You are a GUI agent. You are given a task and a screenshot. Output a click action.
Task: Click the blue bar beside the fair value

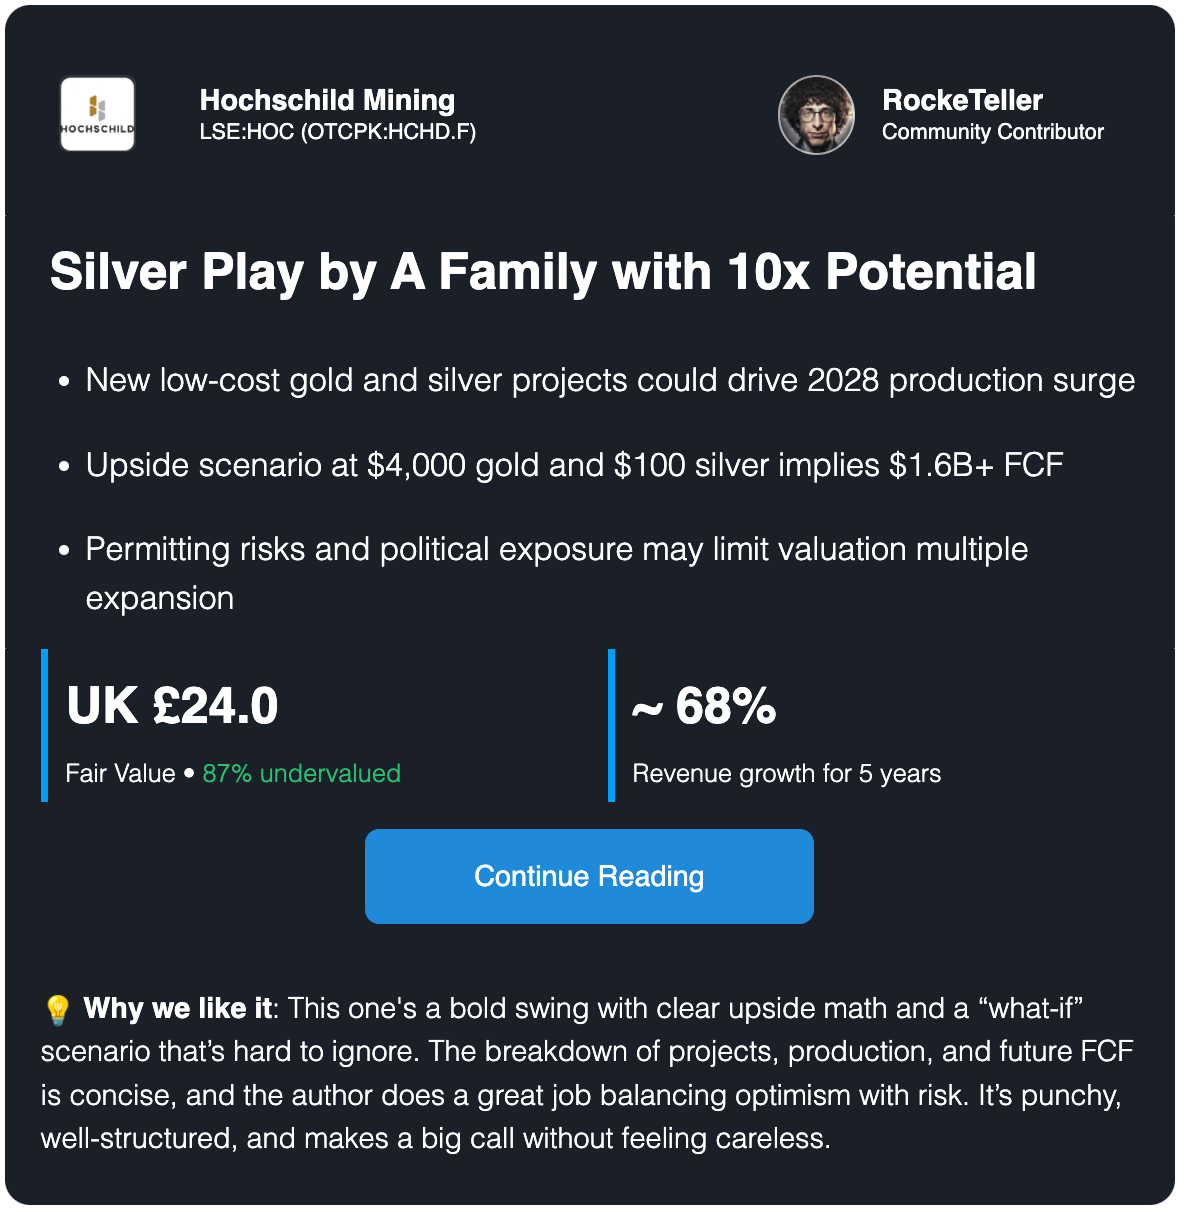tap(45, 725)
